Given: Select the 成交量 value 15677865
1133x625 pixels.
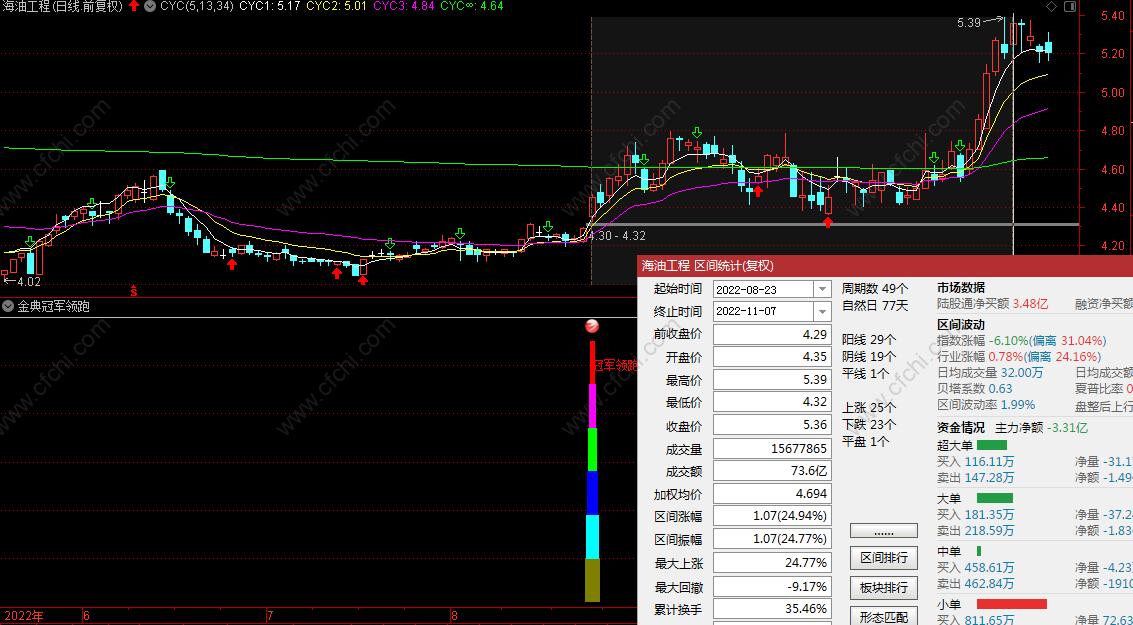Looking at the screenshot, I should pyautogui.click(x=772, y=449).
